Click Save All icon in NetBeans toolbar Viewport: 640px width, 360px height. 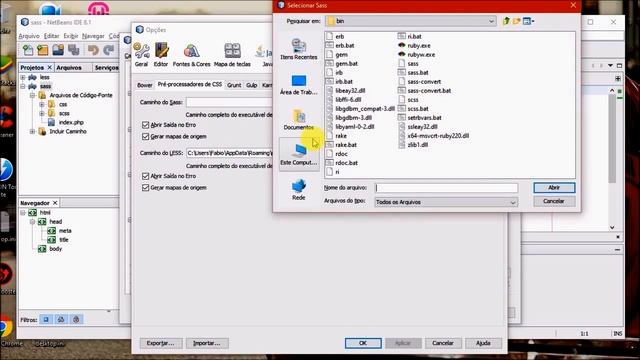[73, 50]
